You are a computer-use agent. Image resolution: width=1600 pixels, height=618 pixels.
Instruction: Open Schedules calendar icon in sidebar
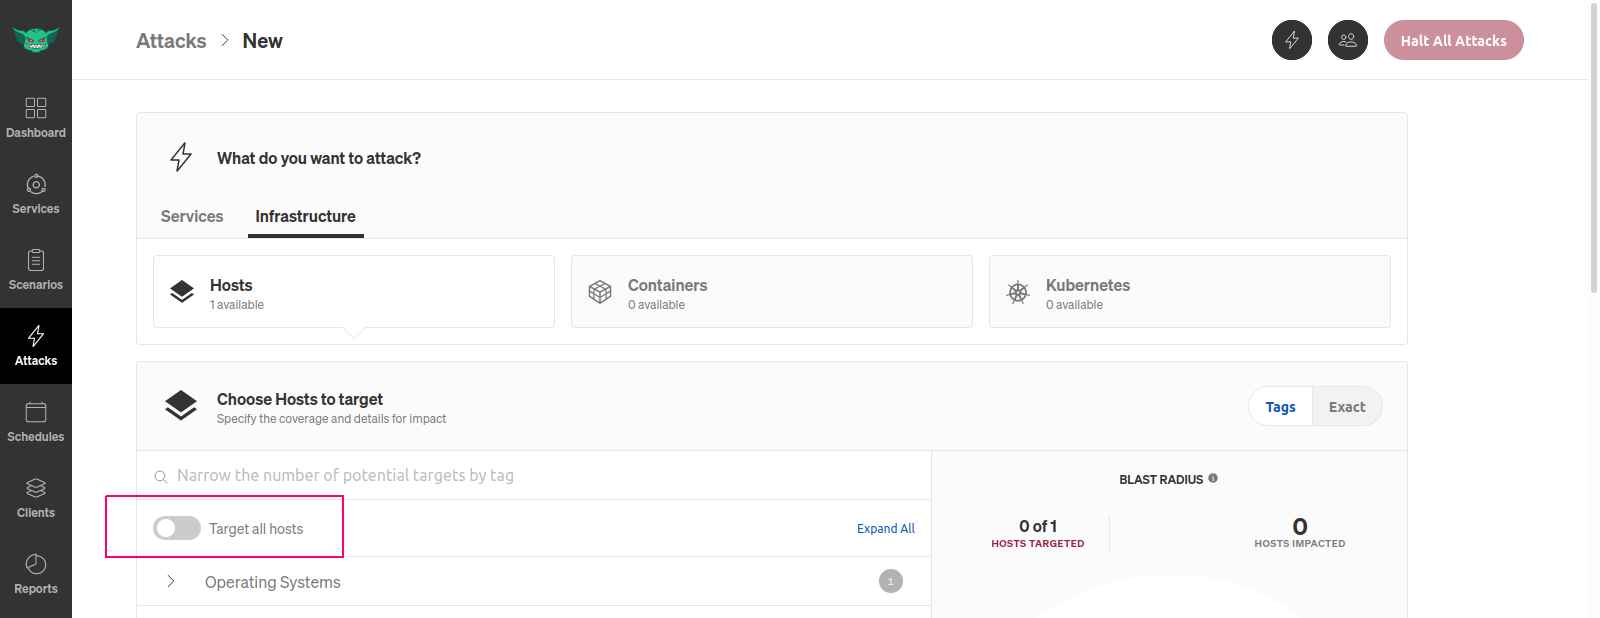36,412
